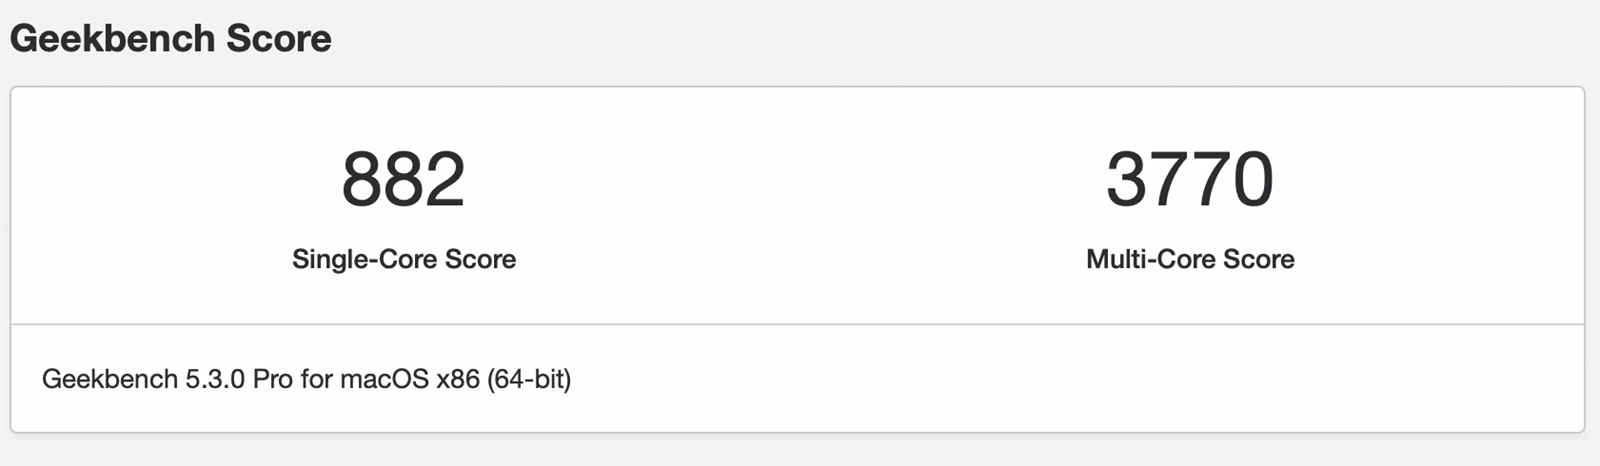Click the Geekbench 5.3.0 Pro version line
1600x466 pixels.
(306, 380)
